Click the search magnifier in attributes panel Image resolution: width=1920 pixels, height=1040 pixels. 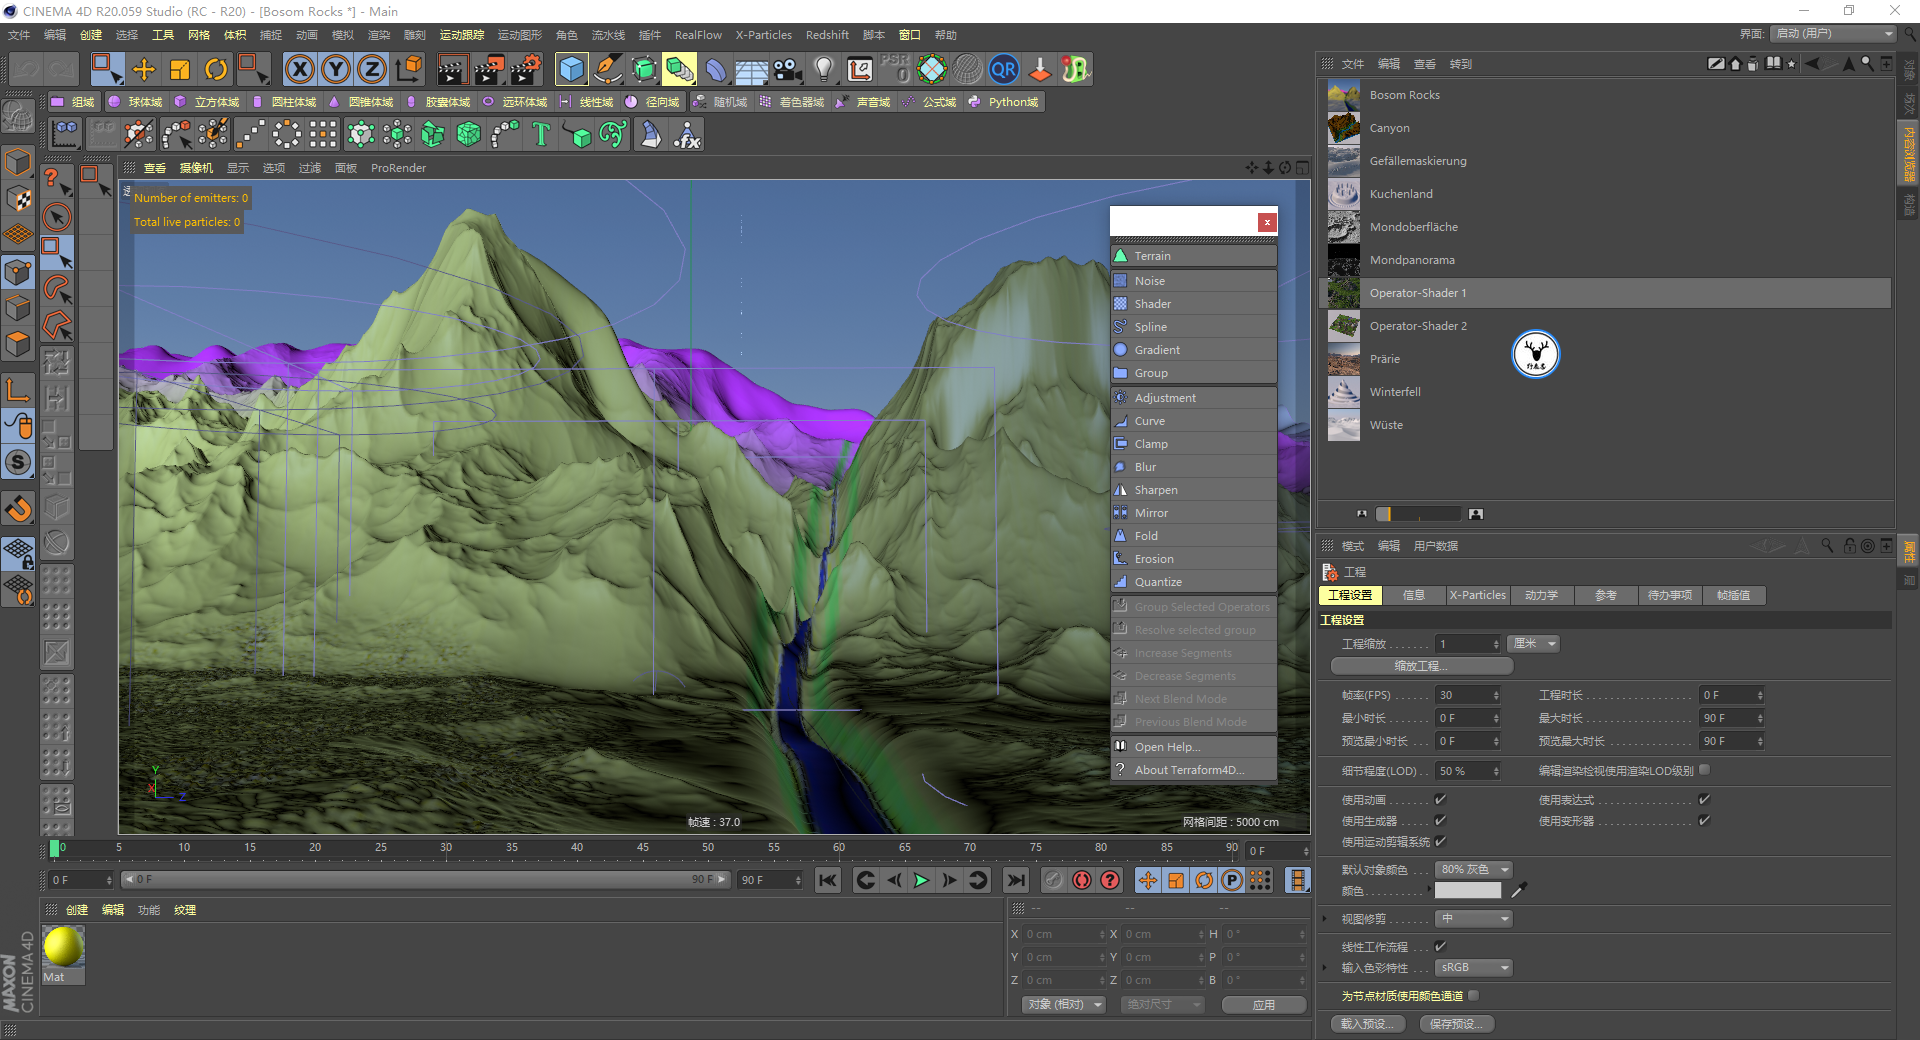click(x=1827, y=545)
